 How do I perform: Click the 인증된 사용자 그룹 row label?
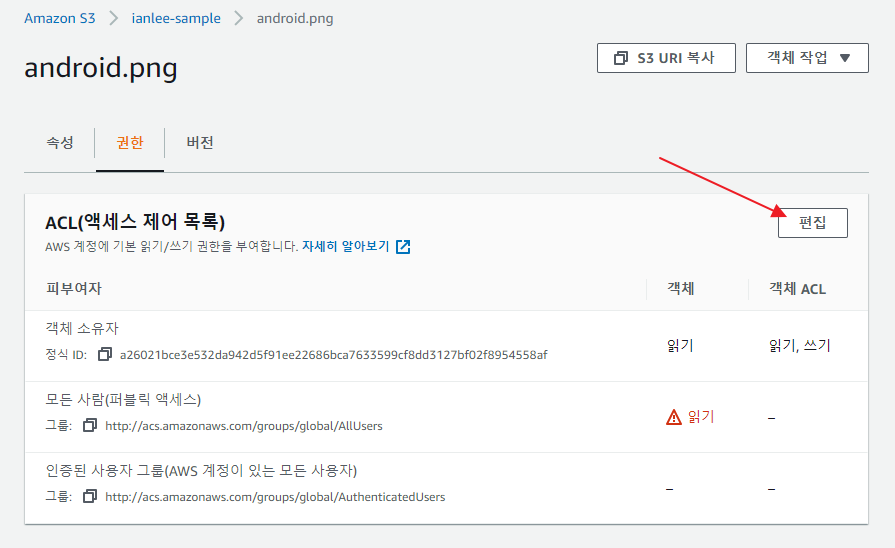click(201, 470)
